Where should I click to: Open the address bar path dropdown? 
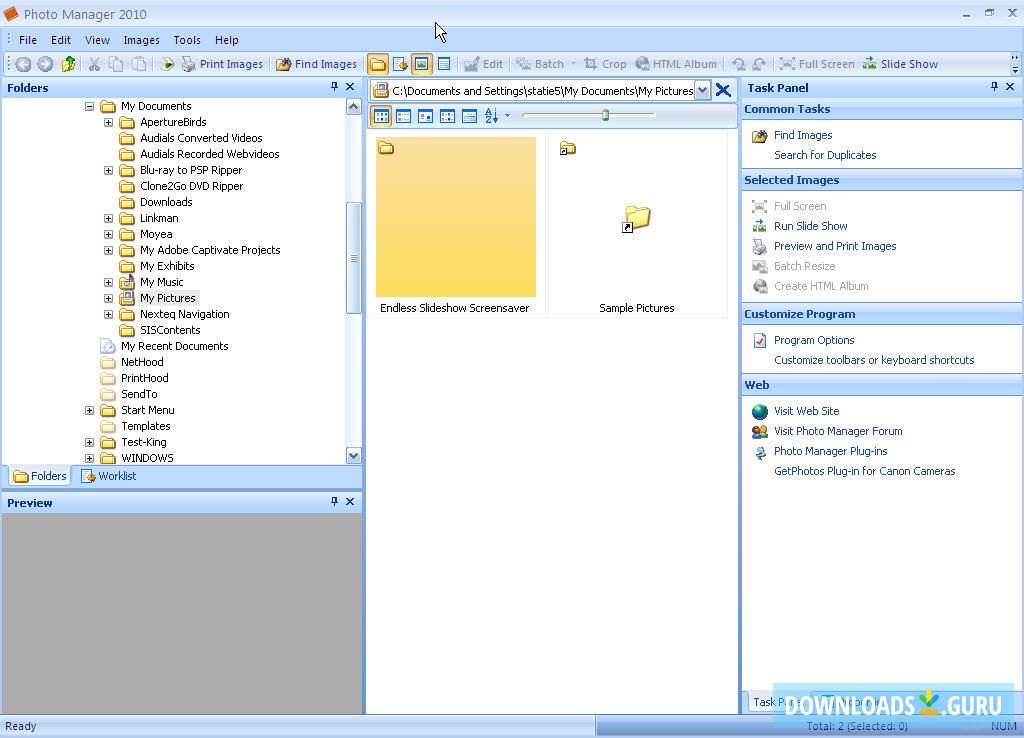703,90
